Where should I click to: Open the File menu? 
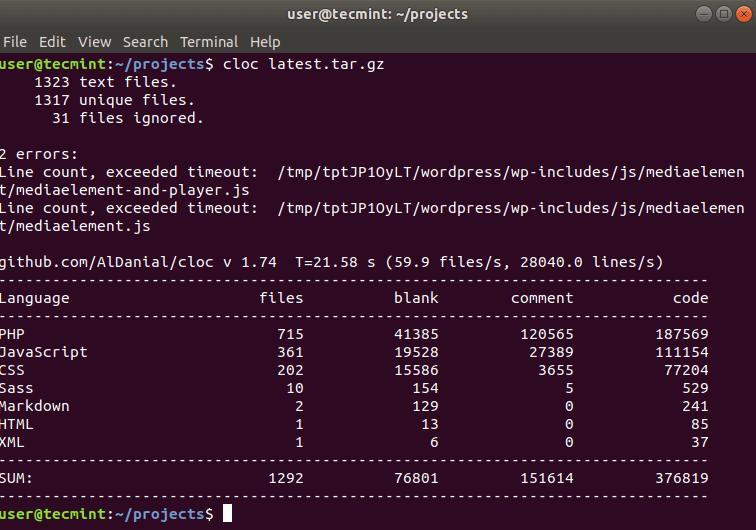tap(14, 42)
